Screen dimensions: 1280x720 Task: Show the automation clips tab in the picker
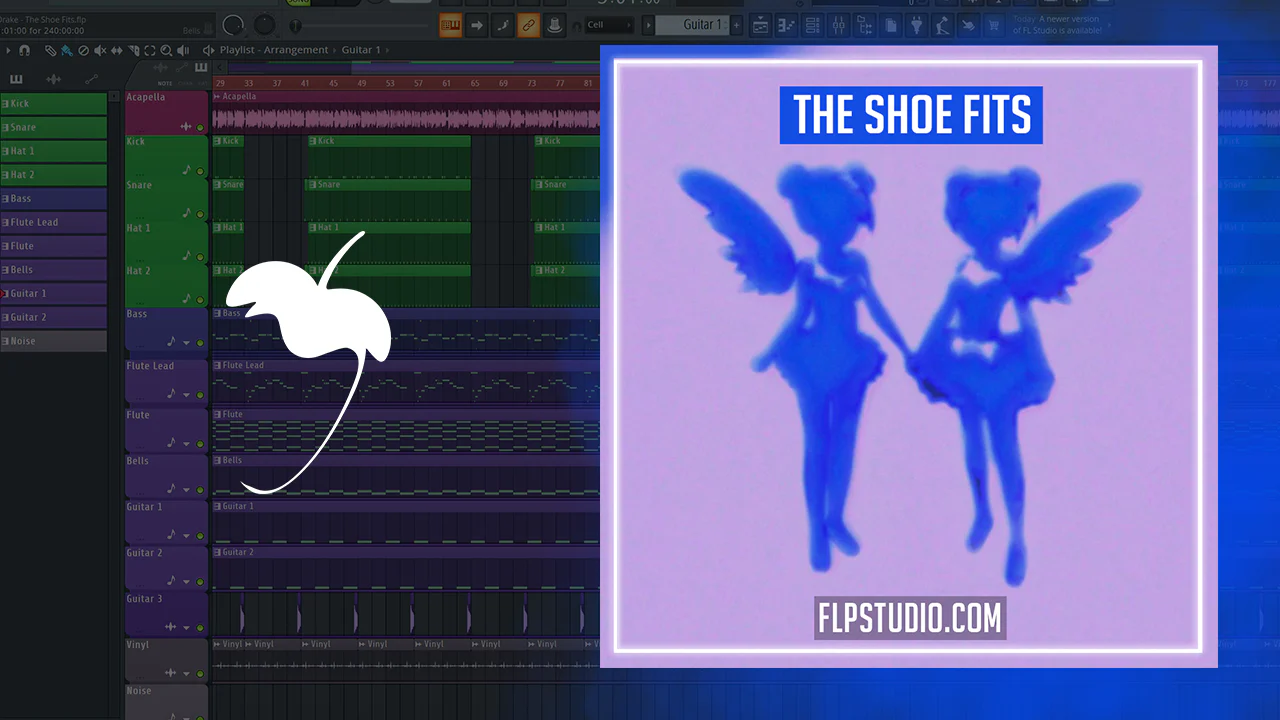point(91,79)
